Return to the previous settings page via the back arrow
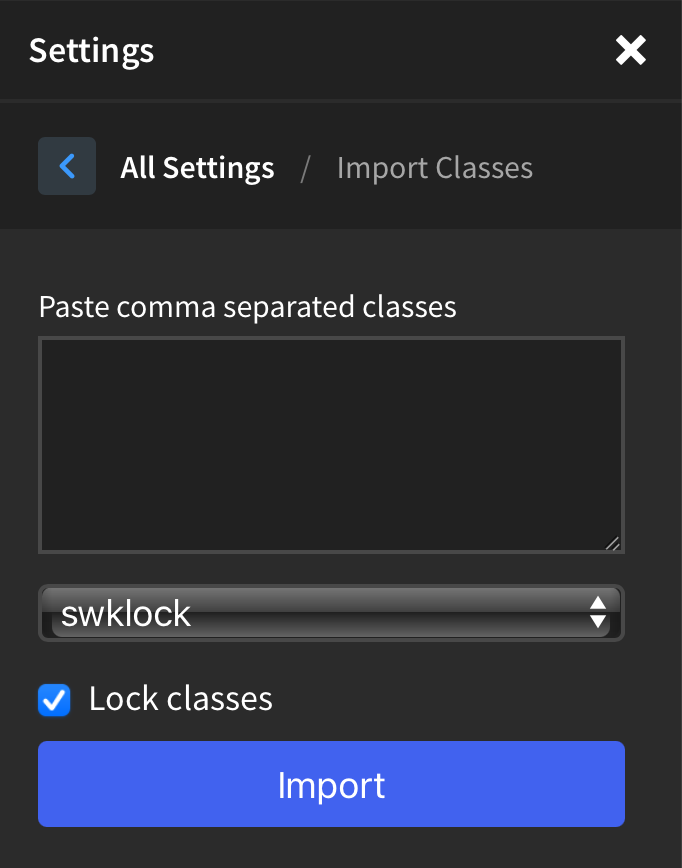The image size is (682, 868). 67,166
